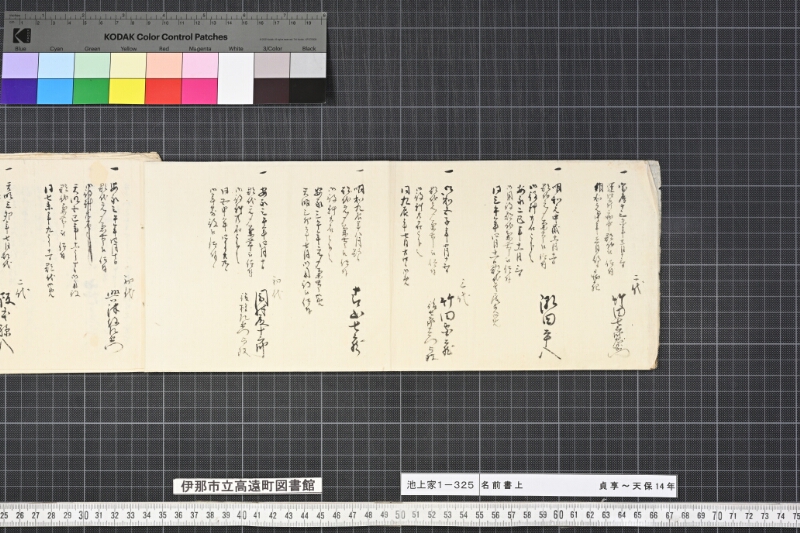Select the saturated green patch
Image resolution: width=800 pixels, height=533 pixels.
tap(92, 91)
